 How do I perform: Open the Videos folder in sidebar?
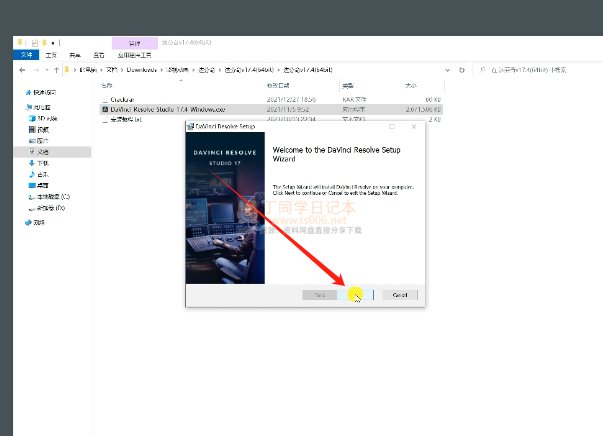43,129
